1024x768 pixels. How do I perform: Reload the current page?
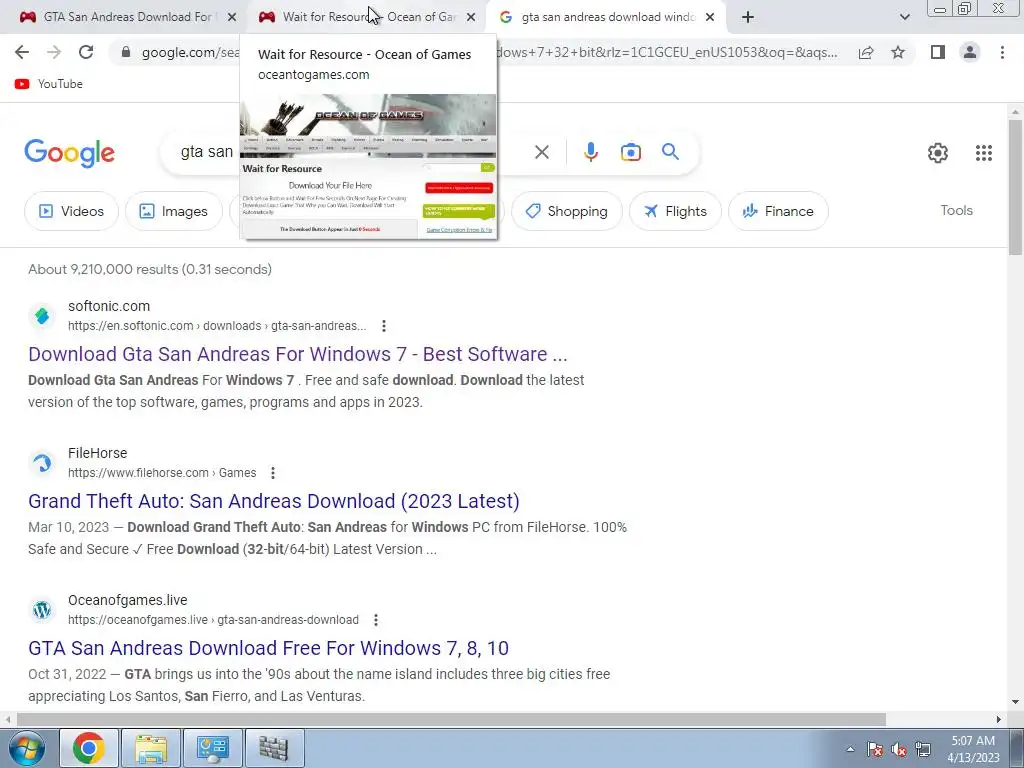coord(86,52)
